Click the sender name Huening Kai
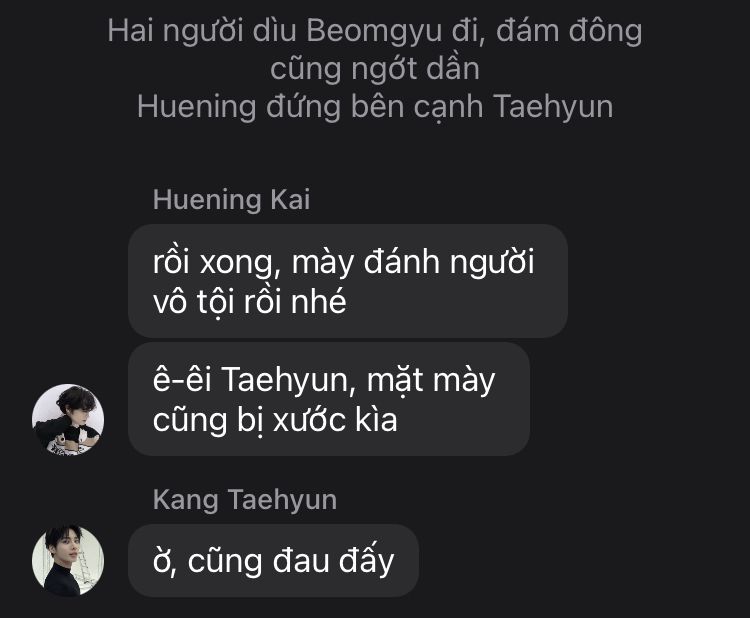 click(x=232, y=199)
